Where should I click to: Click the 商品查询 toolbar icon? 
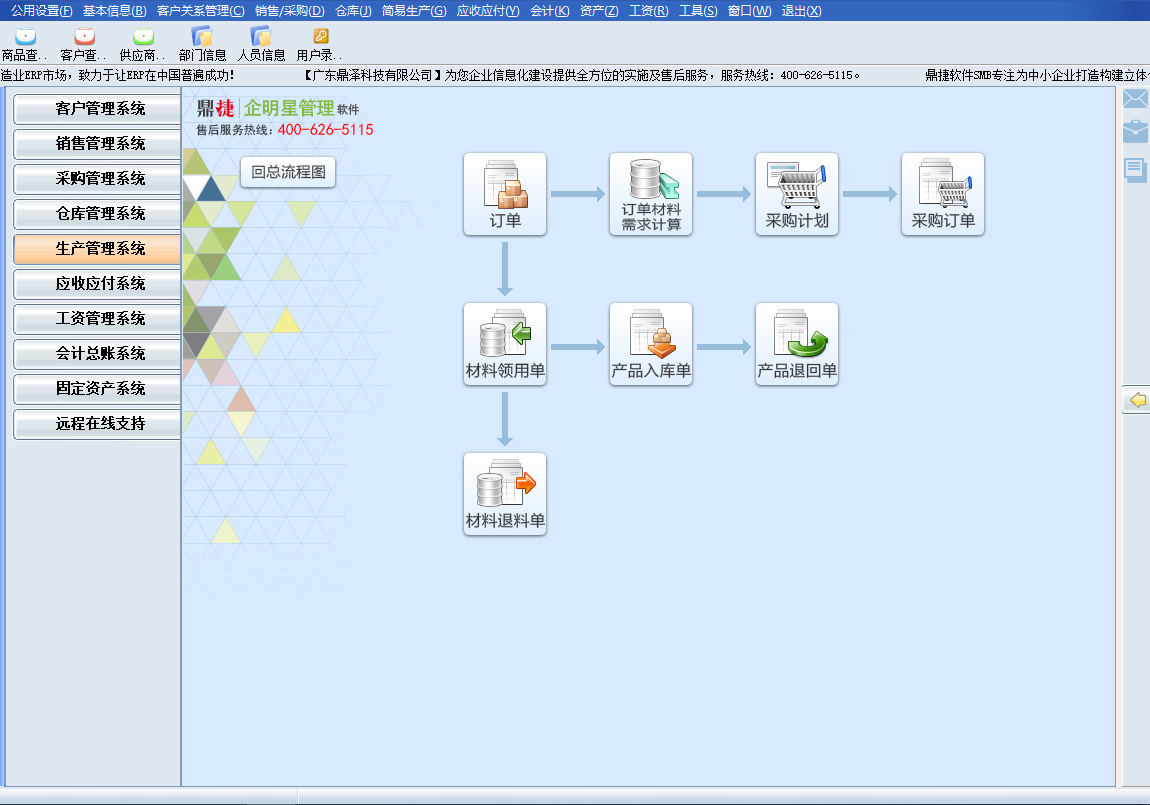tap(25, 44)
